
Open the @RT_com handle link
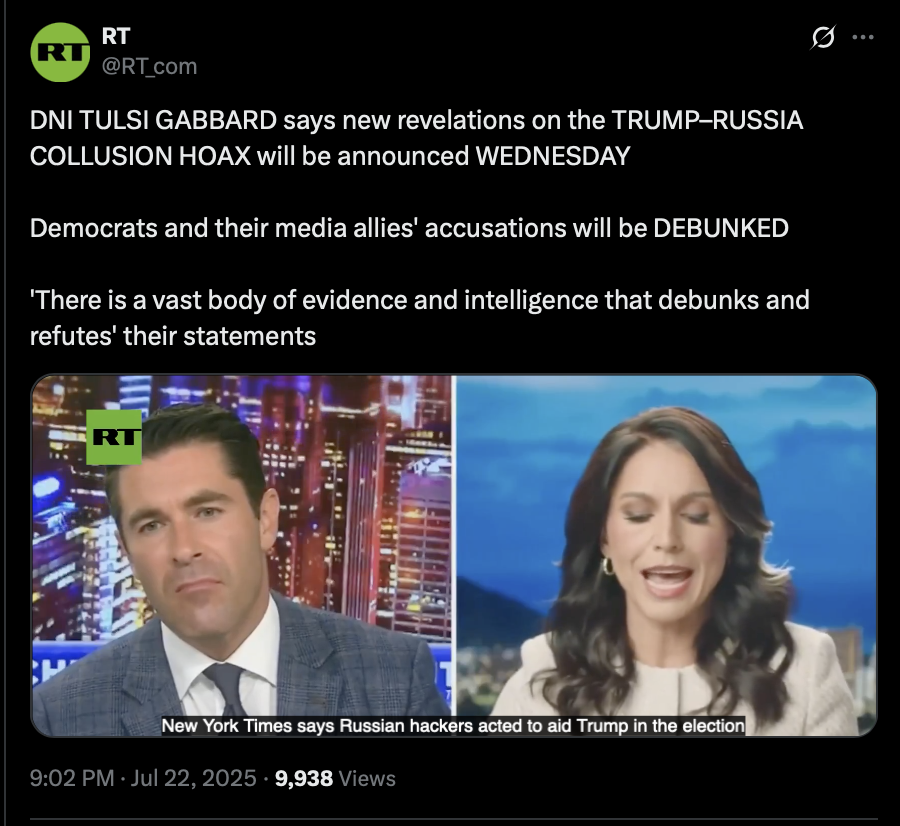[149, 67]
